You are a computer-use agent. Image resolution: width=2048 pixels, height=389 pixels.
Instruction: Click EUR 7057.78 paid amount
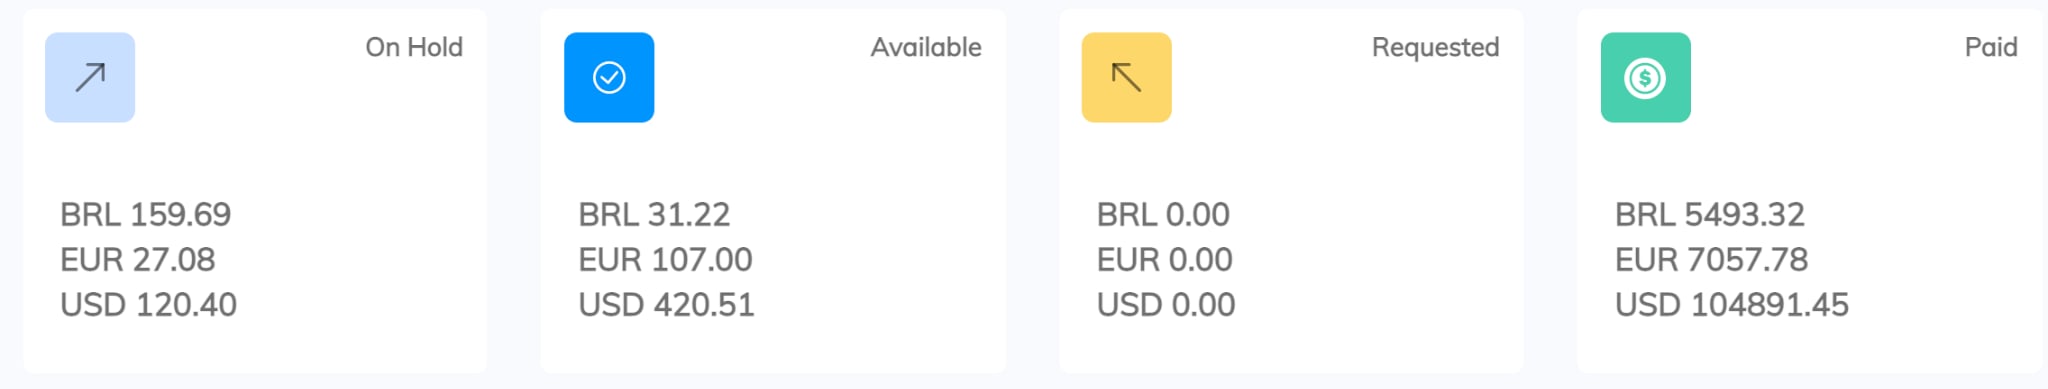click(x=1712, y=259)
